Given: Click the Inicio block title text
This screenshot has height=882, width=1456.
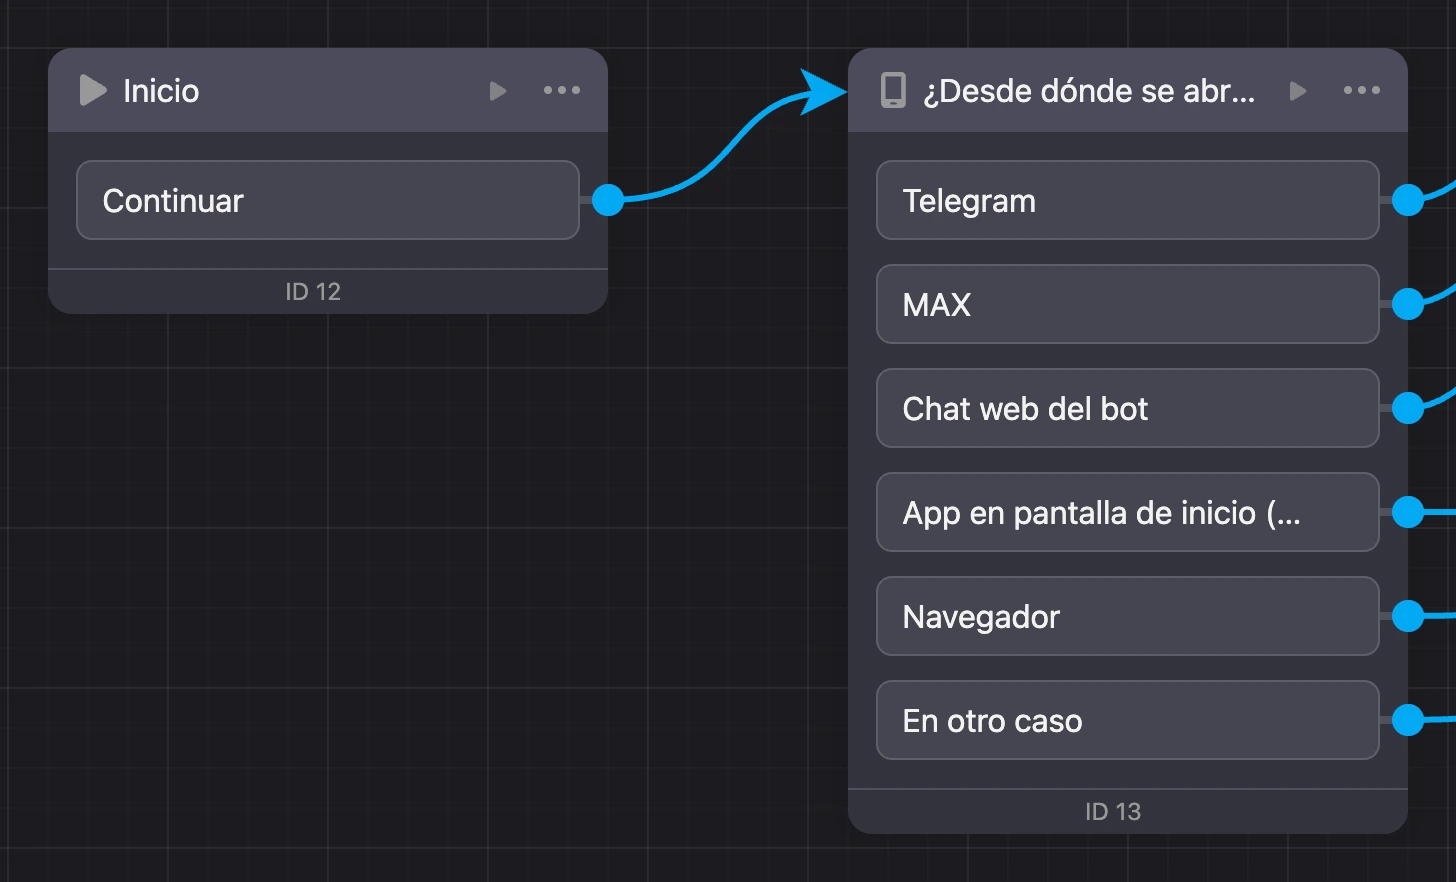Looking at the screenshot, I should (x=161, y=91).
